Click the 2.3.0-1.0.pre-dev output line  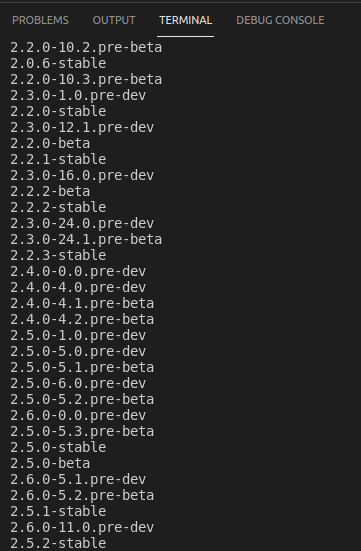pos(78,96)
